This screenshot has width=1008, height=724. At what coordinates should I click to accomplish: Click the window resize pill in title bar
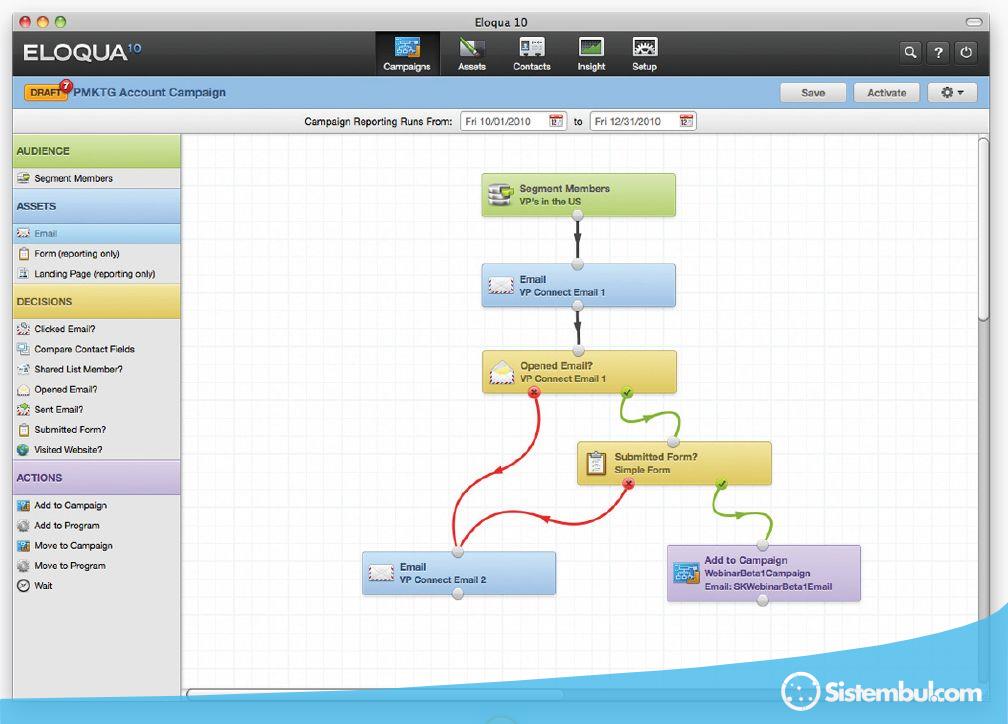click(973, 22)
